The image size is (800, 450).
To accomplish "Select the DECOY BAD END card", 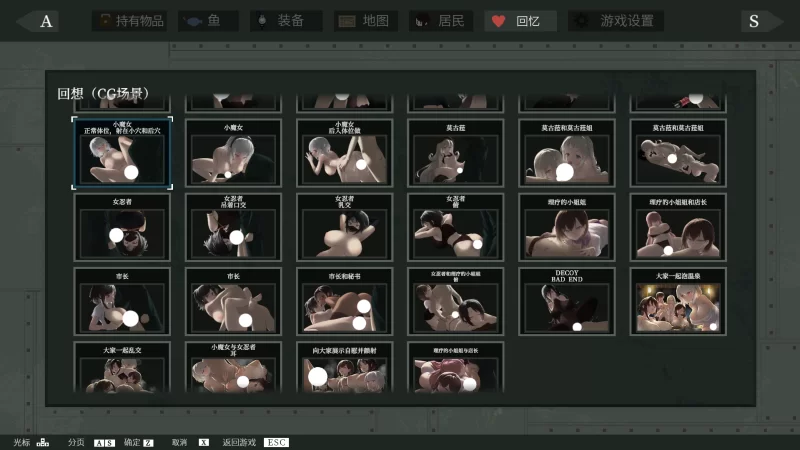I will pyautogui.click(x=567, y=302).
